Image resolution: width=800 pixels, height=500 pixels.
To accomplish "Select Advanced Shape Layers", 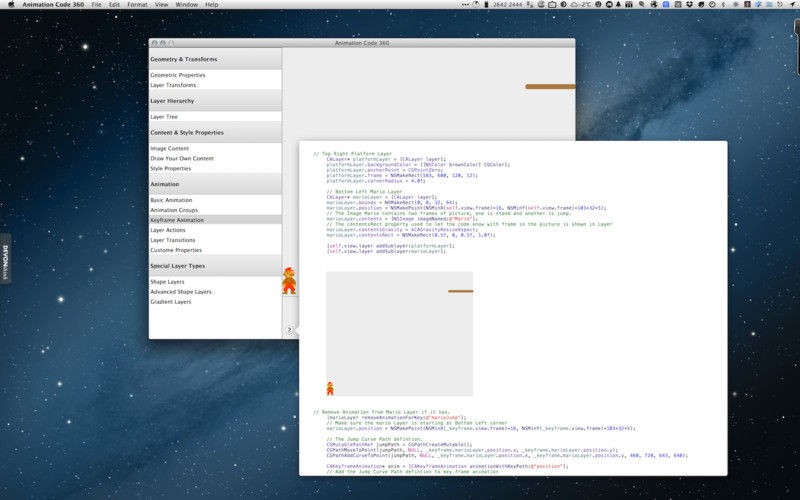I will coord(181,292).
